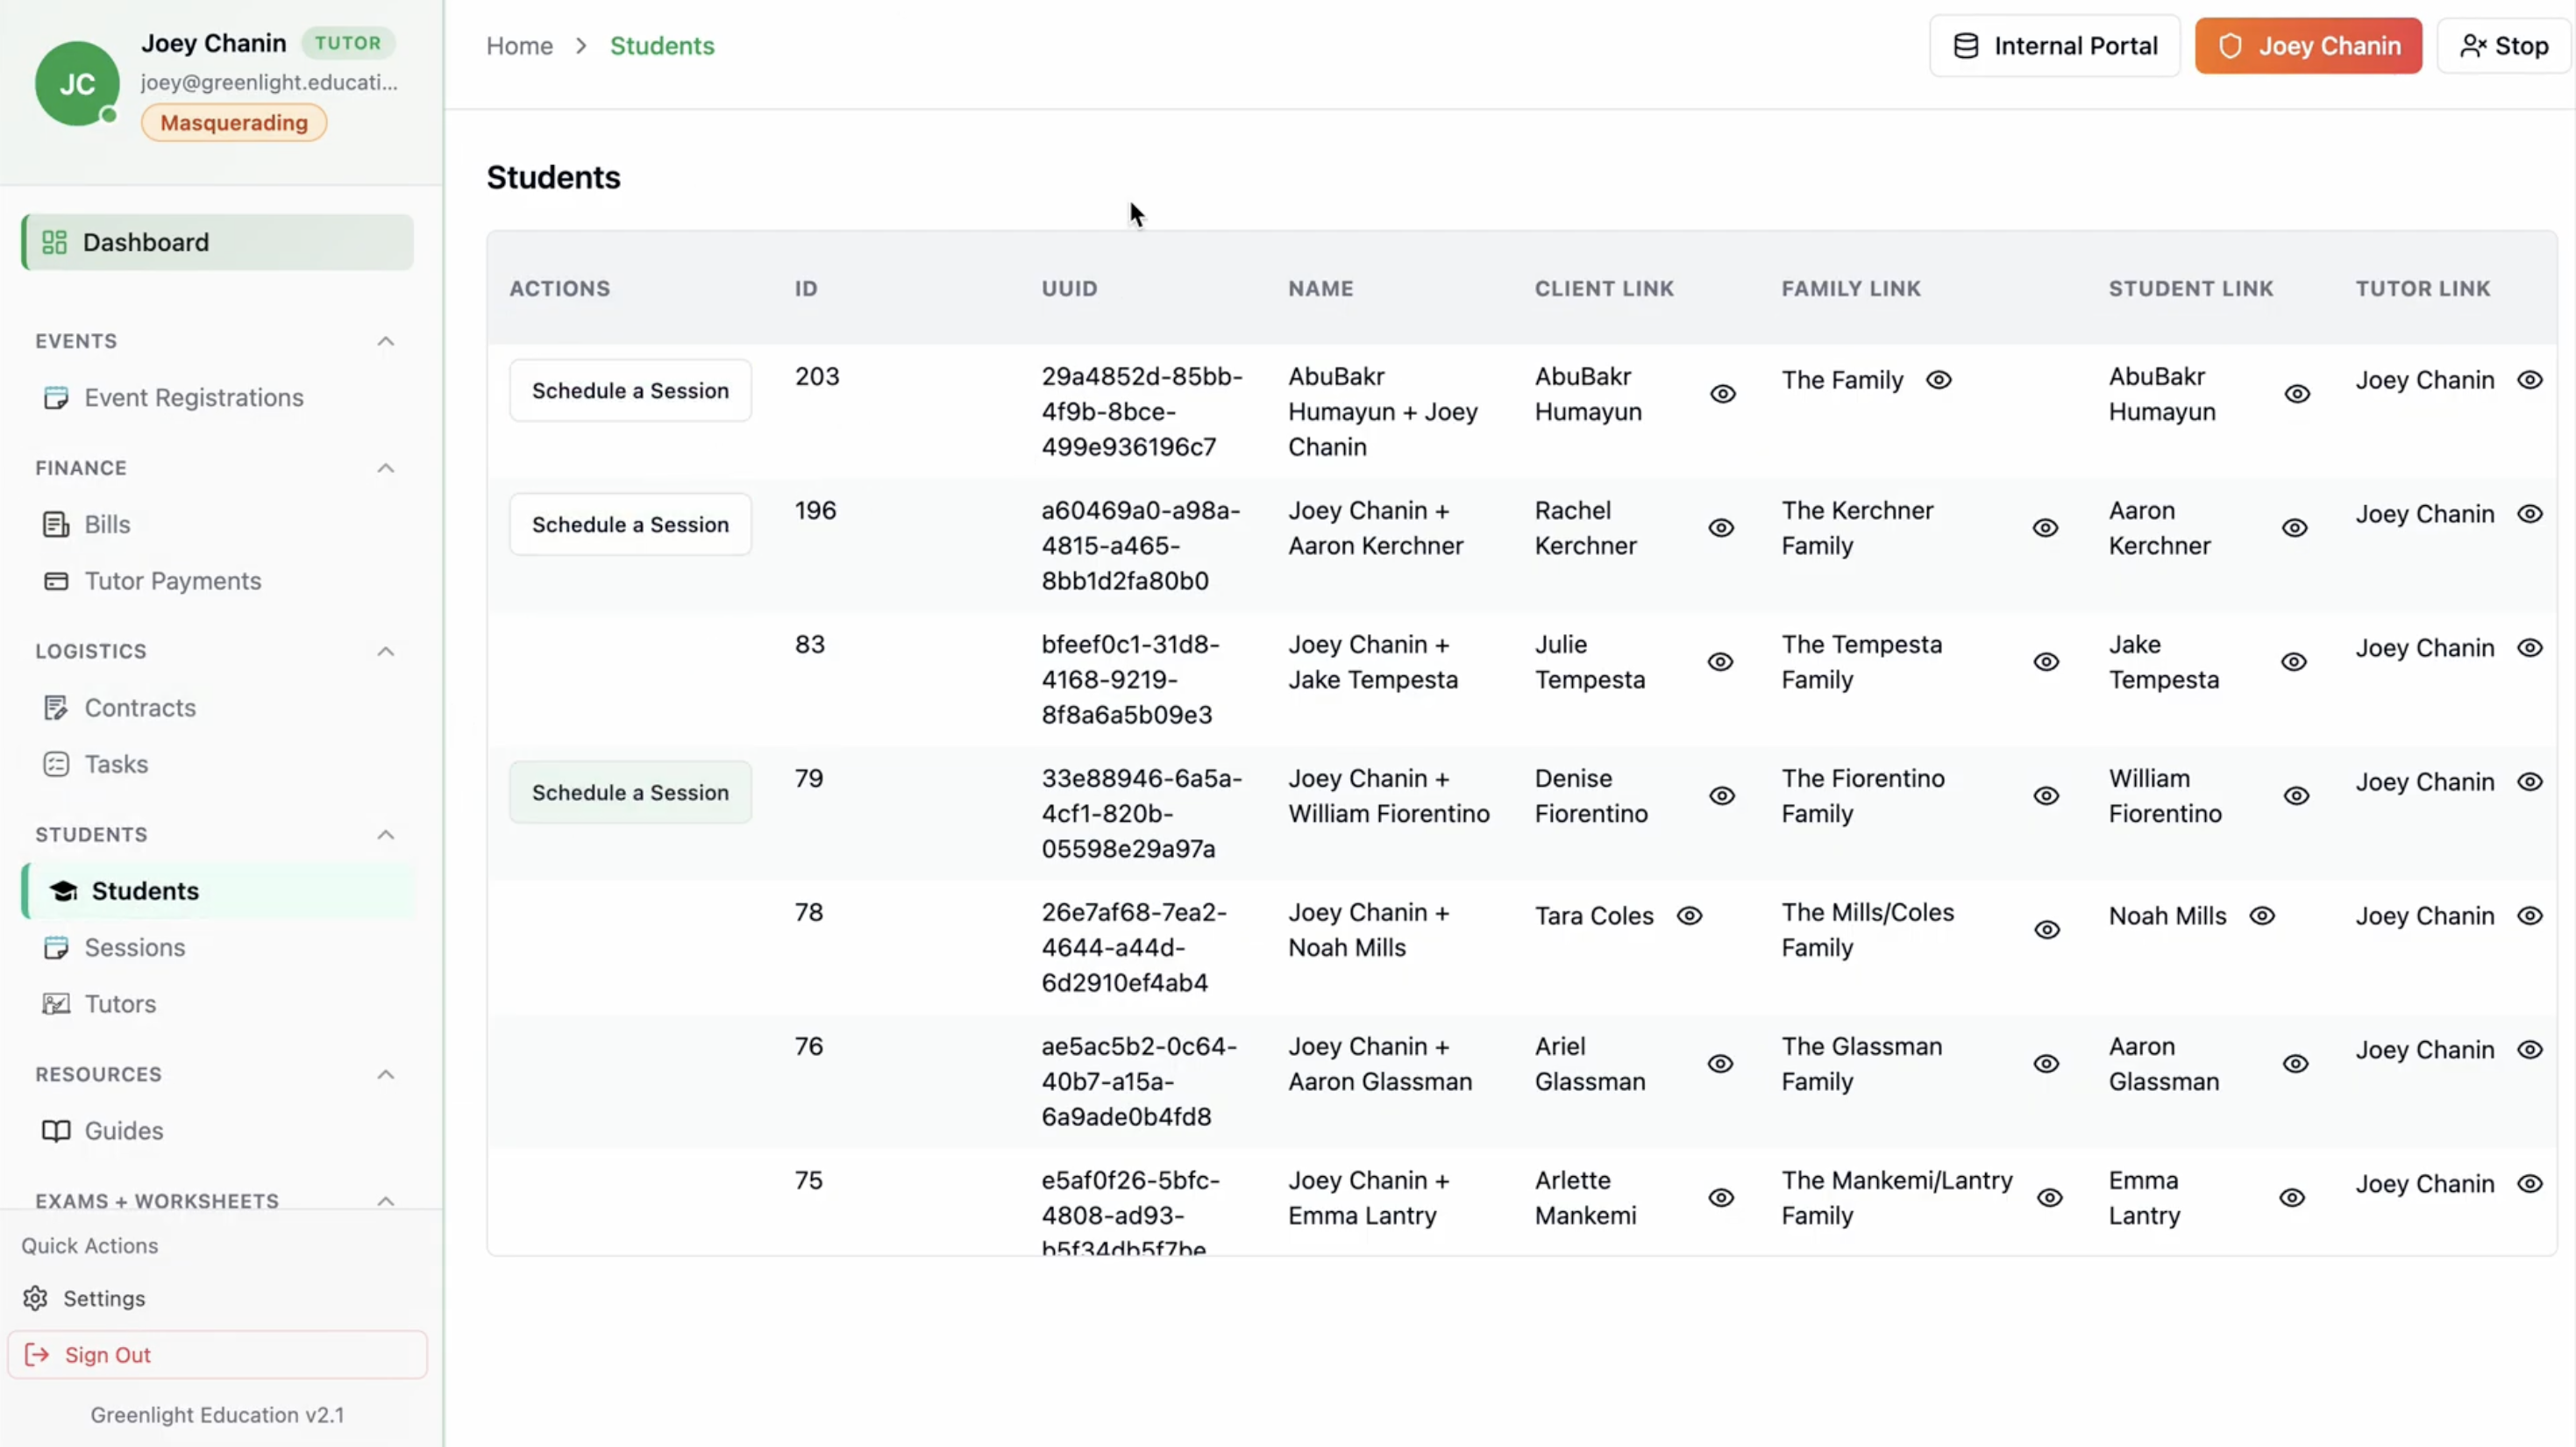View client Tara Coles eye icon
2576x1447 pixels.
pos(1689,916)
